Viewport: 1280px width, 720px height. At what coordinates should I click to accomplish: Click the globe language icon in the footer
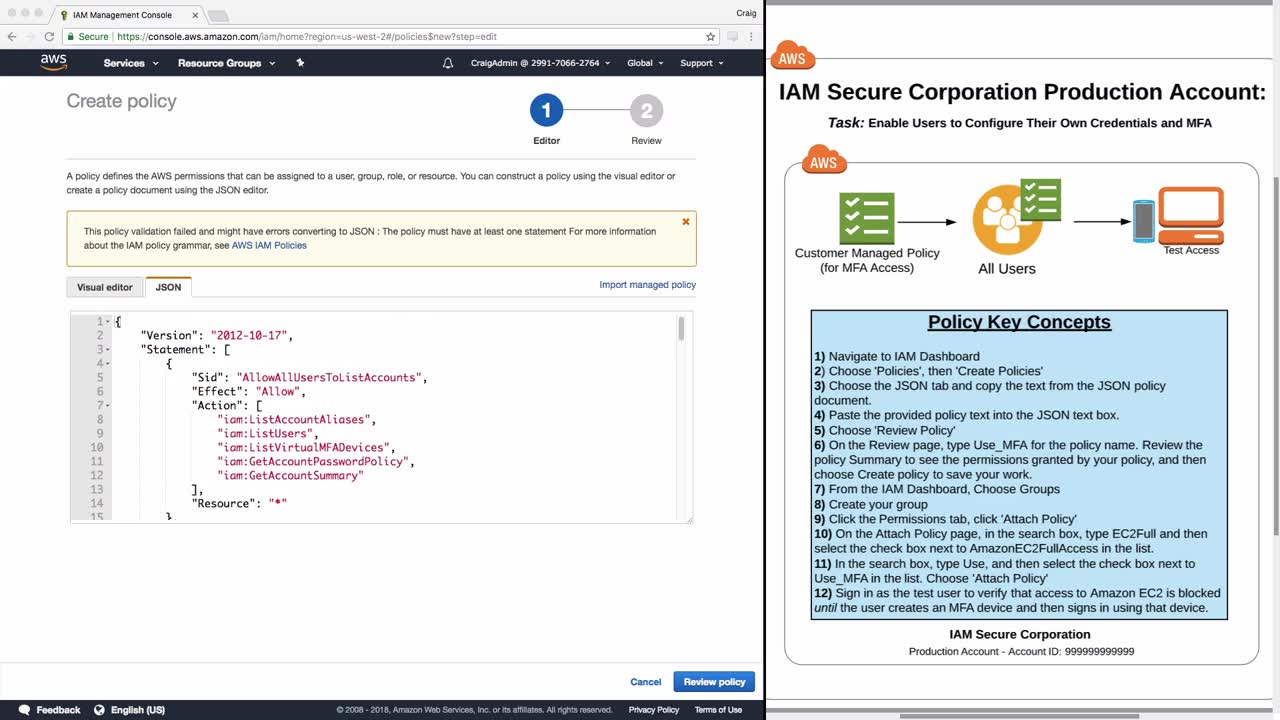tap(99, 710)
